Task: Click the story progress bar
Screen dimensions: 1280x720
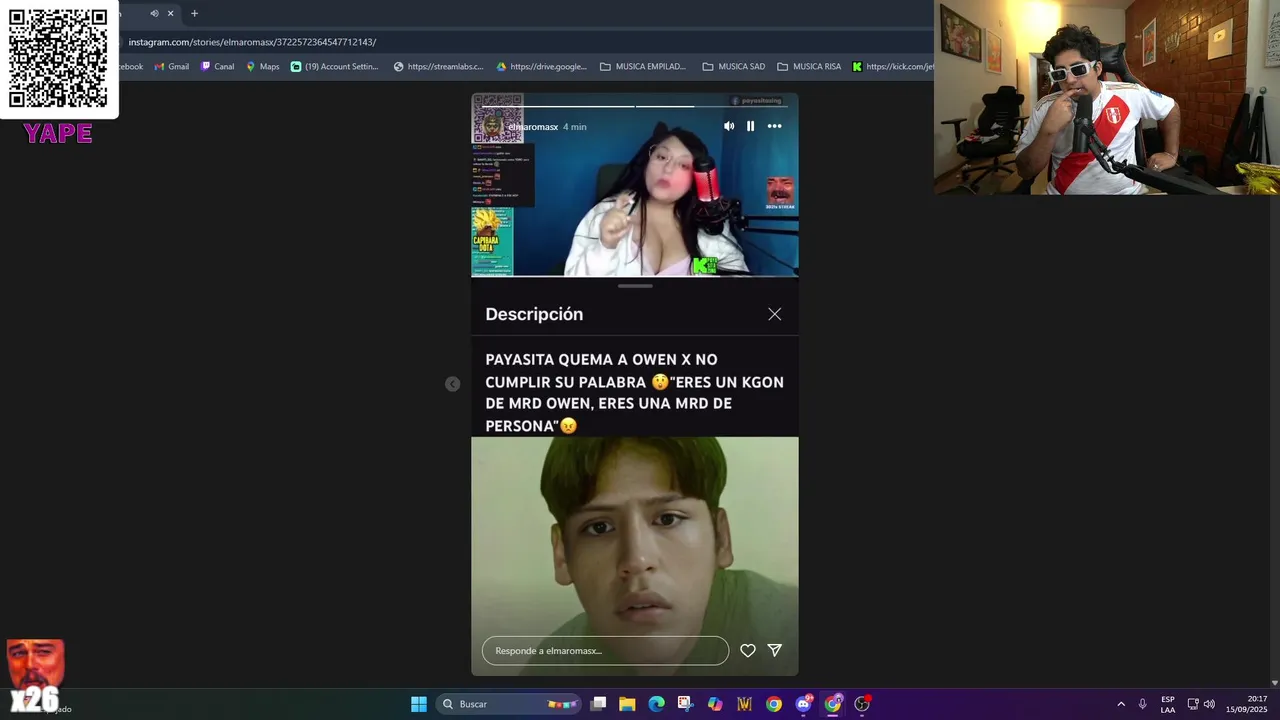Action: pyautogui.click(x=635, y=106)
